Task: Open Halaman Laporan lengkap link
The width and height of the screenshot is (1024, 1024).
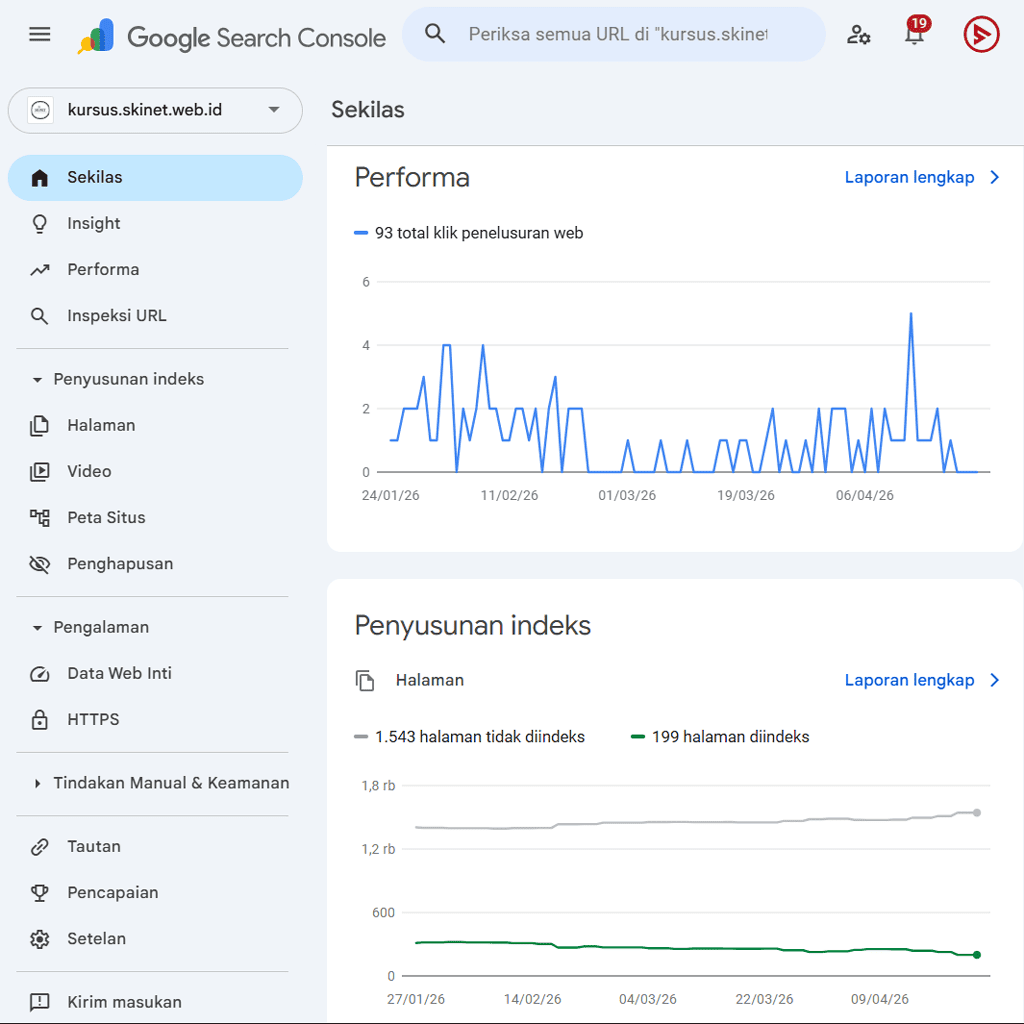Action: (910, 680)
